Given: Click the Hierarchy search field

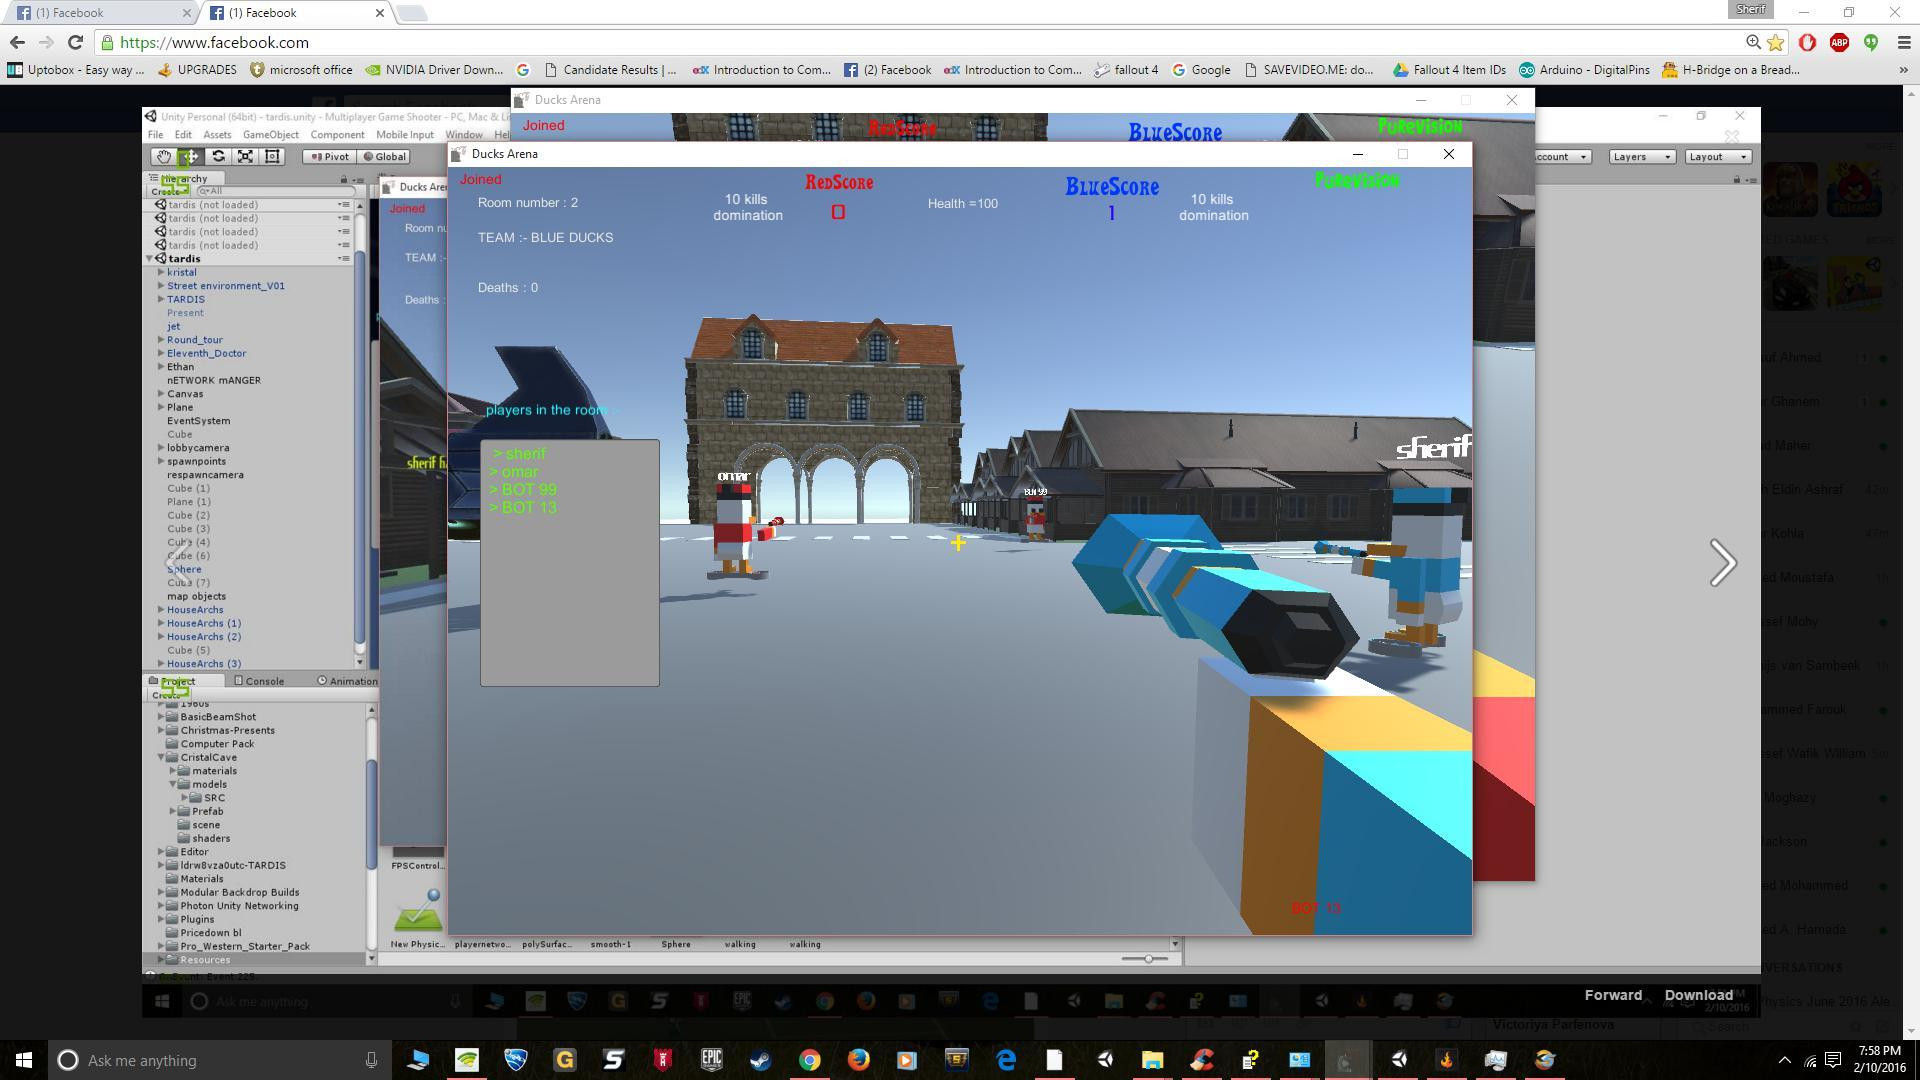Looking at the screenshot, I should [276, 191].
